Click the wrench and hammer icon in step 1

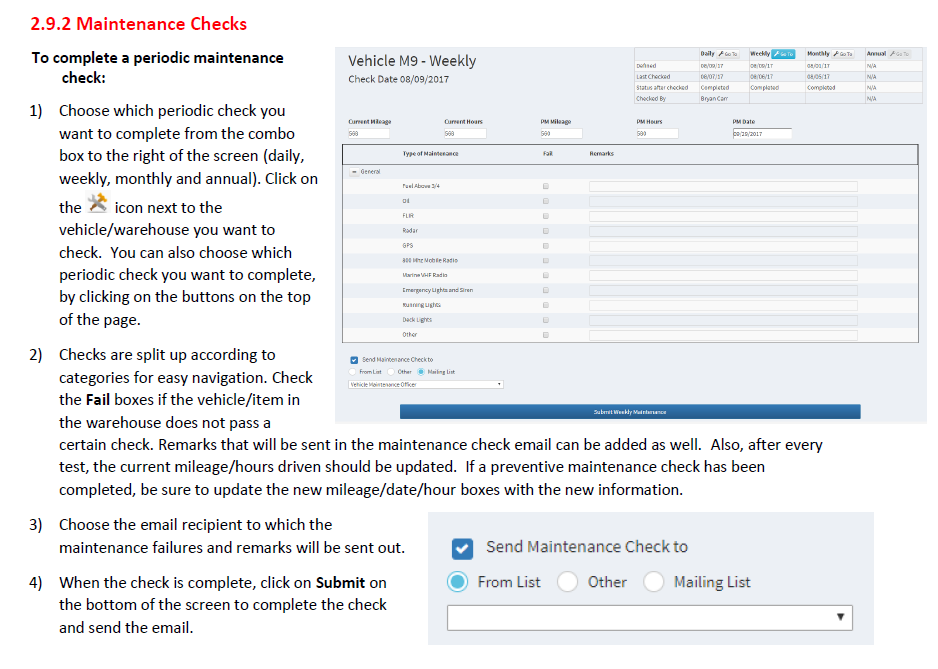(x=98, y=203)
